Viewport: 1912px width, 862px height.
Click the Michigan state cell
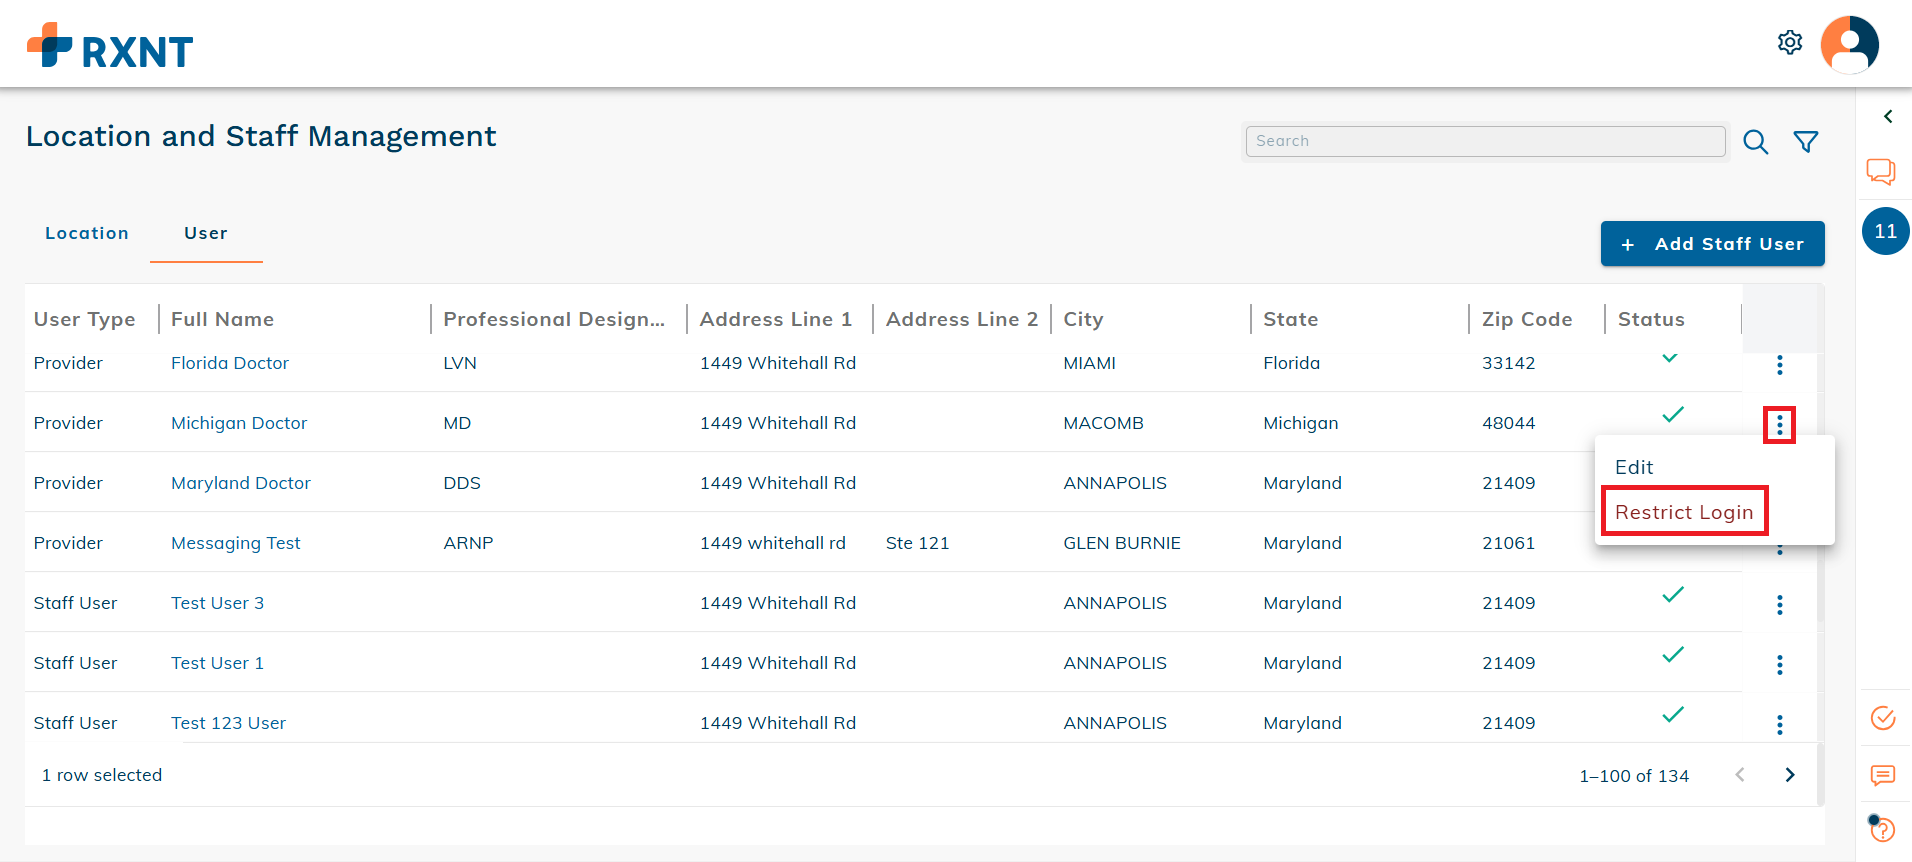1301,423
